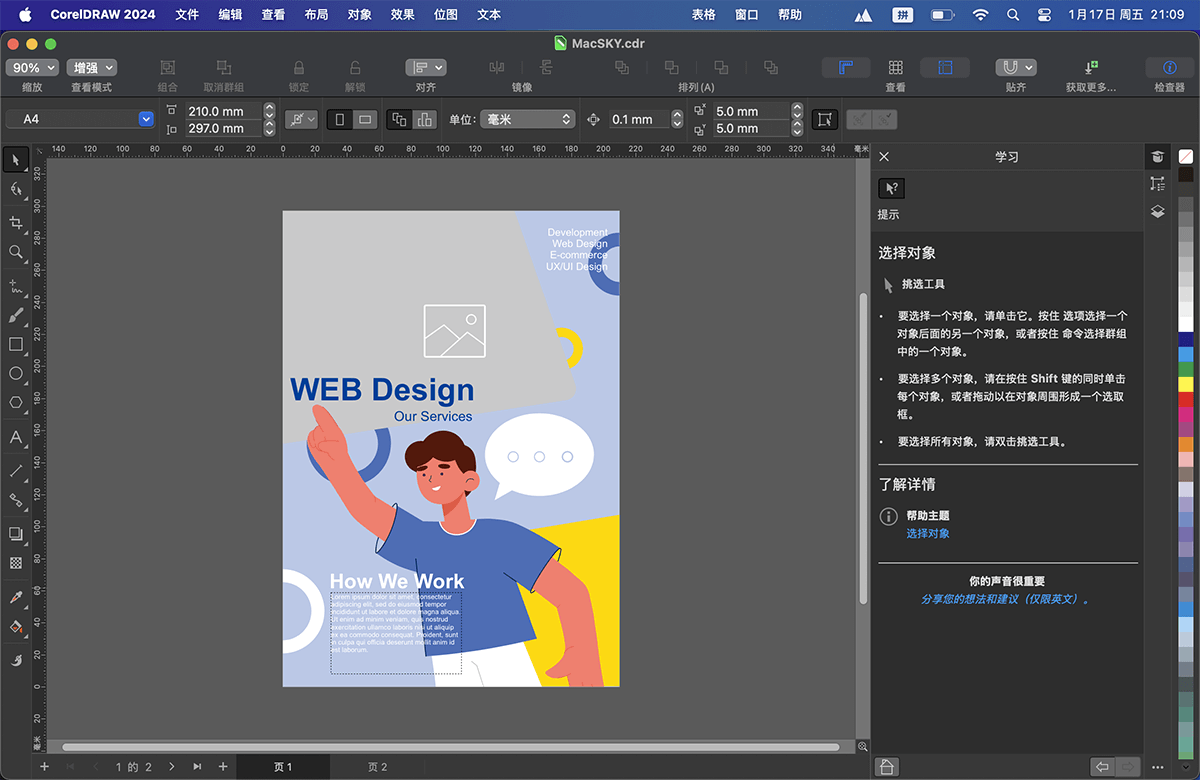Open the 增强 view mode dropdown

click(x=92, y=68)
